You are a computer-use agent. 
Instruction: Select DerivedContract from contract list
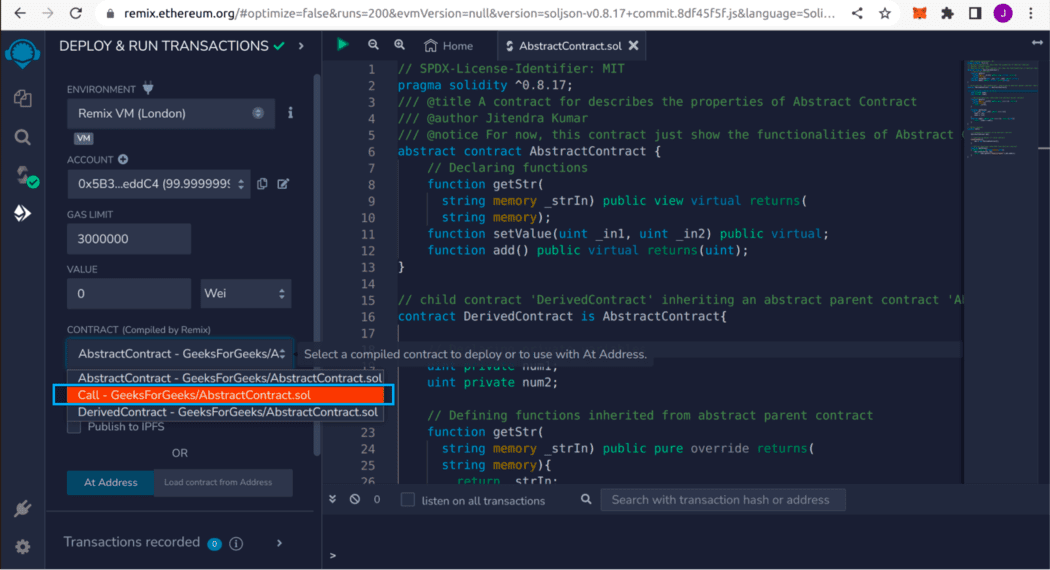(228, 412)
